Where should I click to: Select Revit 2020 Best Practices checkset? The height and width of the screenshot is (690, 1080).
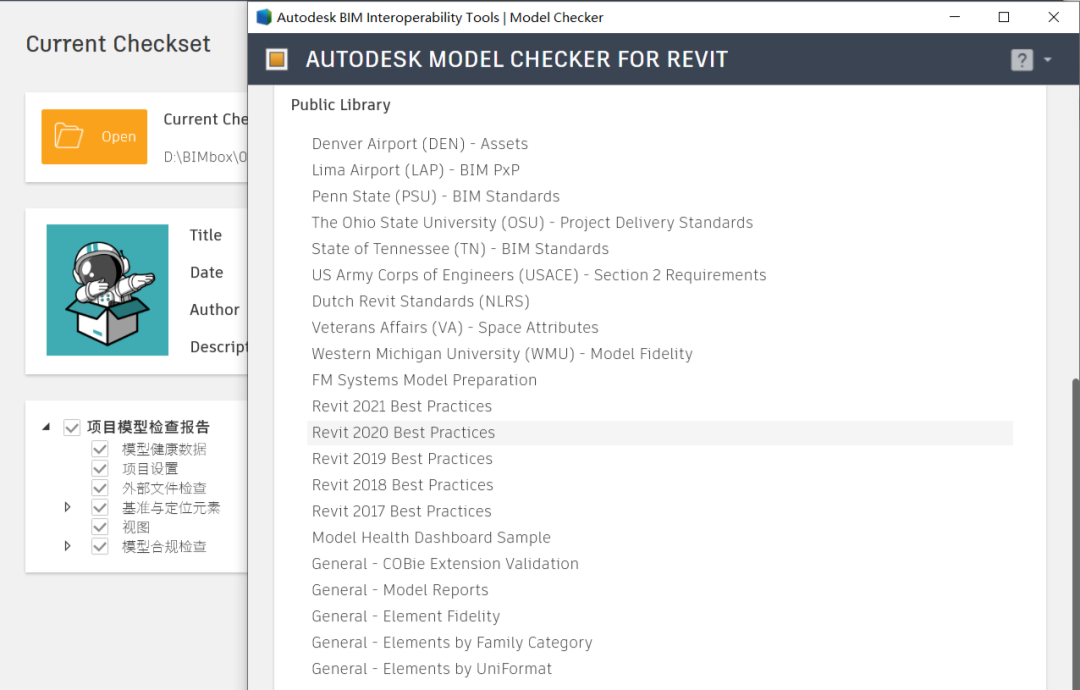(x=403, y=433)
